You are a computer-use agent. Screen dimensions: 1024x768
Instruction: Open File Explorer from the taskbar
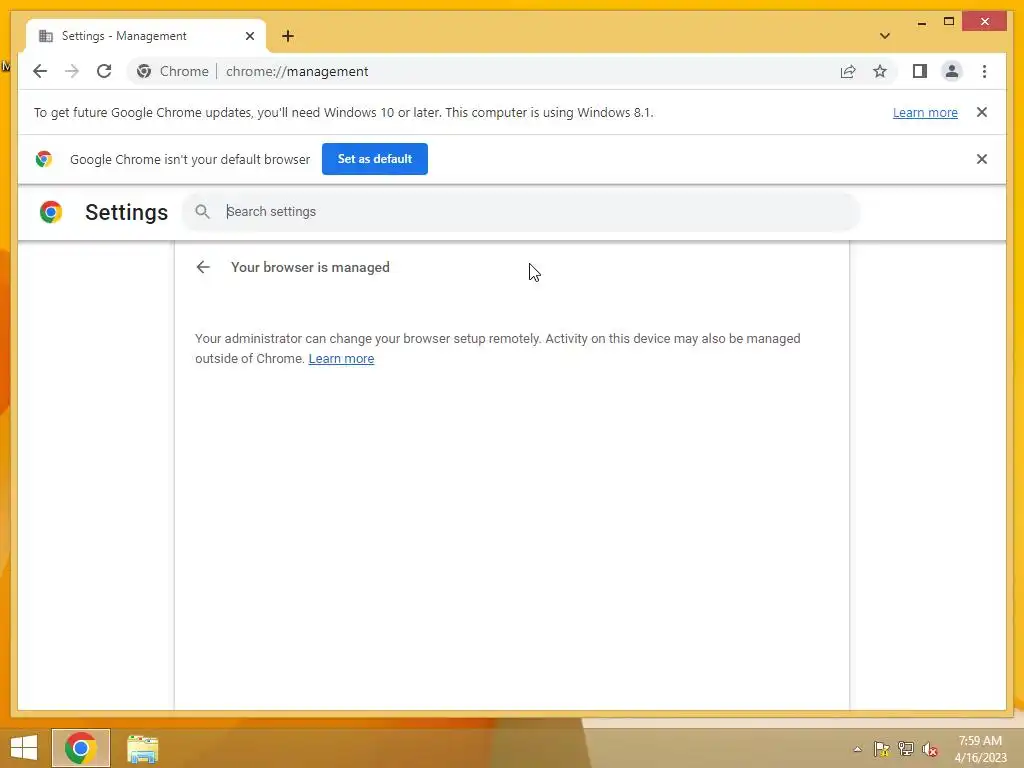coord(142,748)
